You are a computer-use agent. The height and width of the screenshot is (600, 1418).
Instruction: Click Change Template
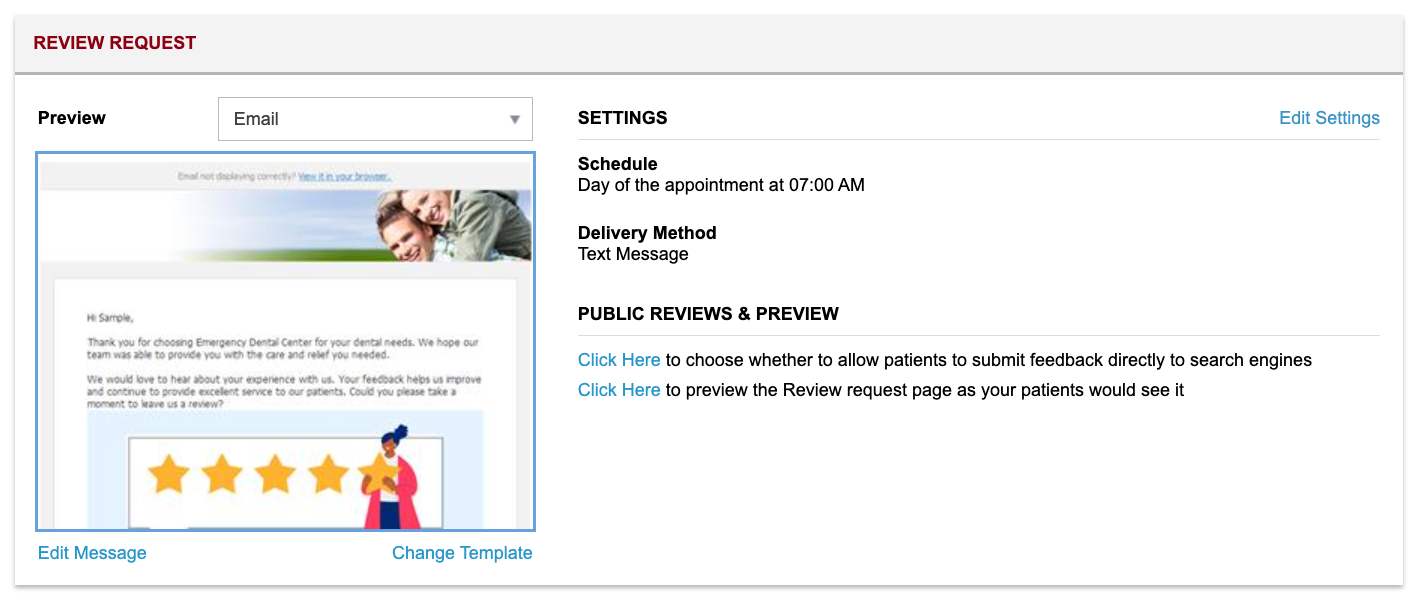tap(461, 552)
